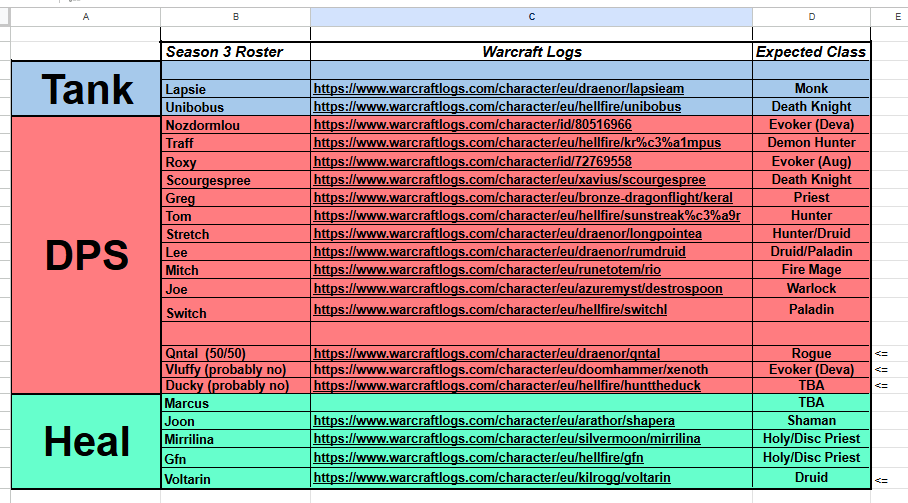Select the Season 3 Roster header cell
The image size is (908, 503).
pyautogui.click(x=236, y=52)
